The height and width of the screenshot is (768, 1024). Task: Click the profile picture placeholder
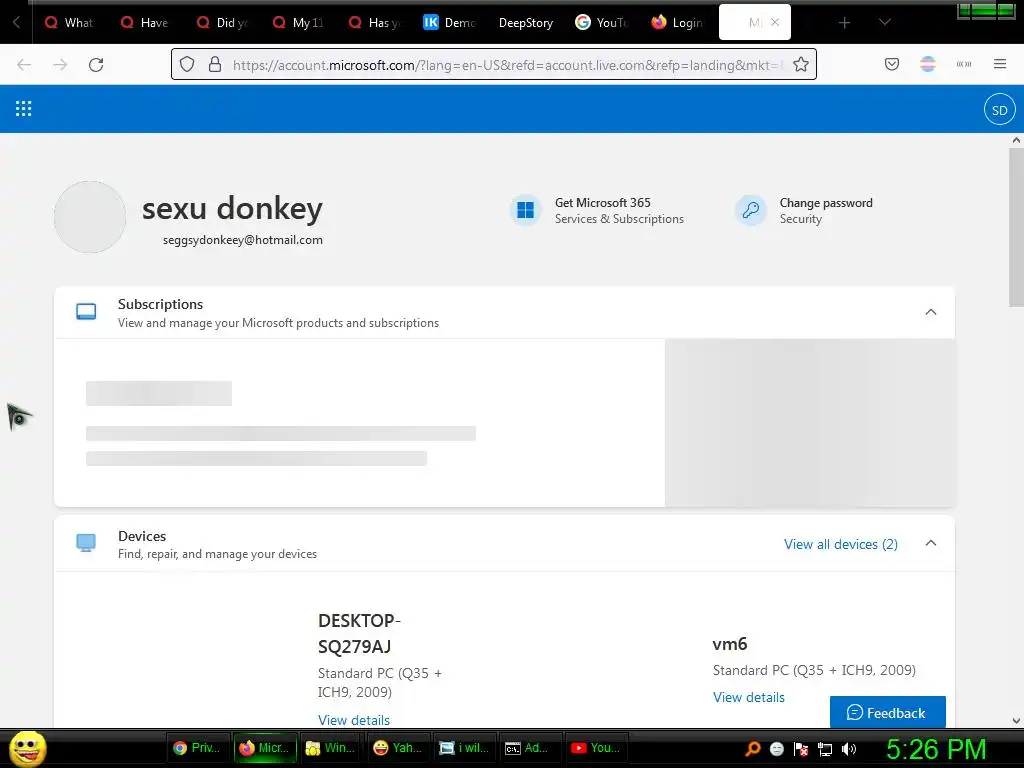(90, 217)
